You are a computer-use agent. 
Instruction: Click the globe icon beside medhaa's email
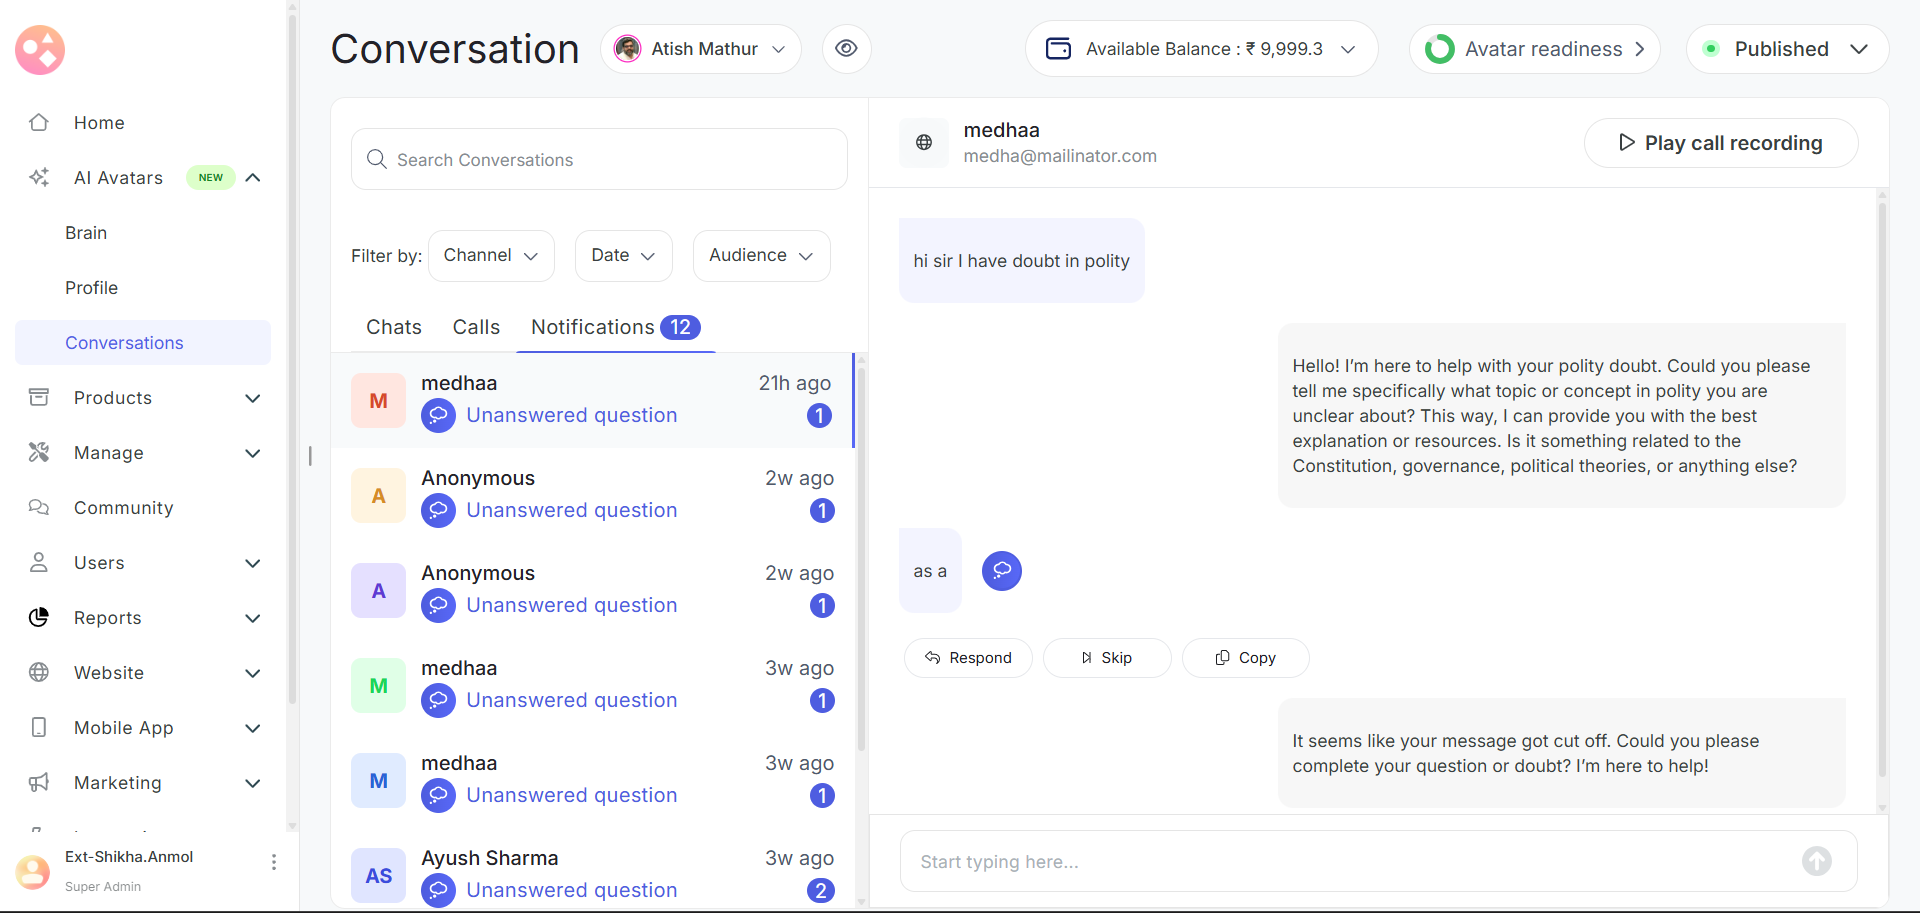pos(924,143)
